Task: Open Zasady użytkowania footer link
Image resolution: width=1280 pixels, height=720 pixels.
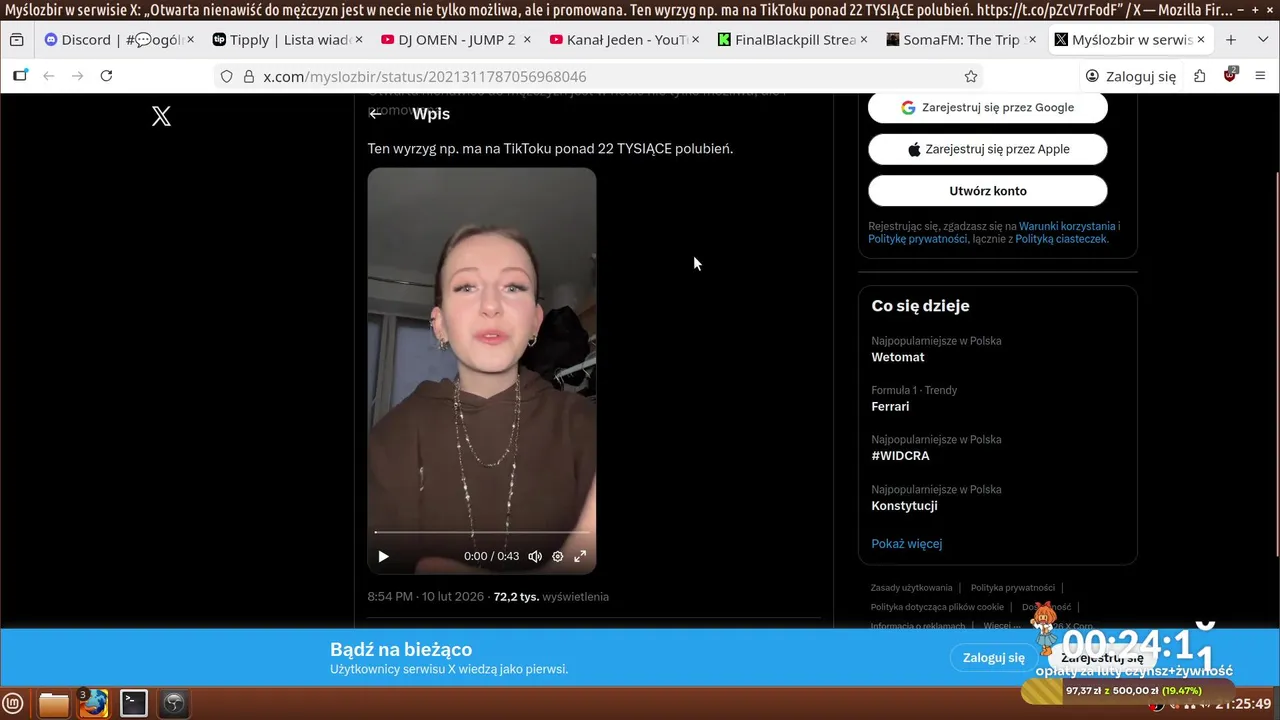Action: pos(911,588)
